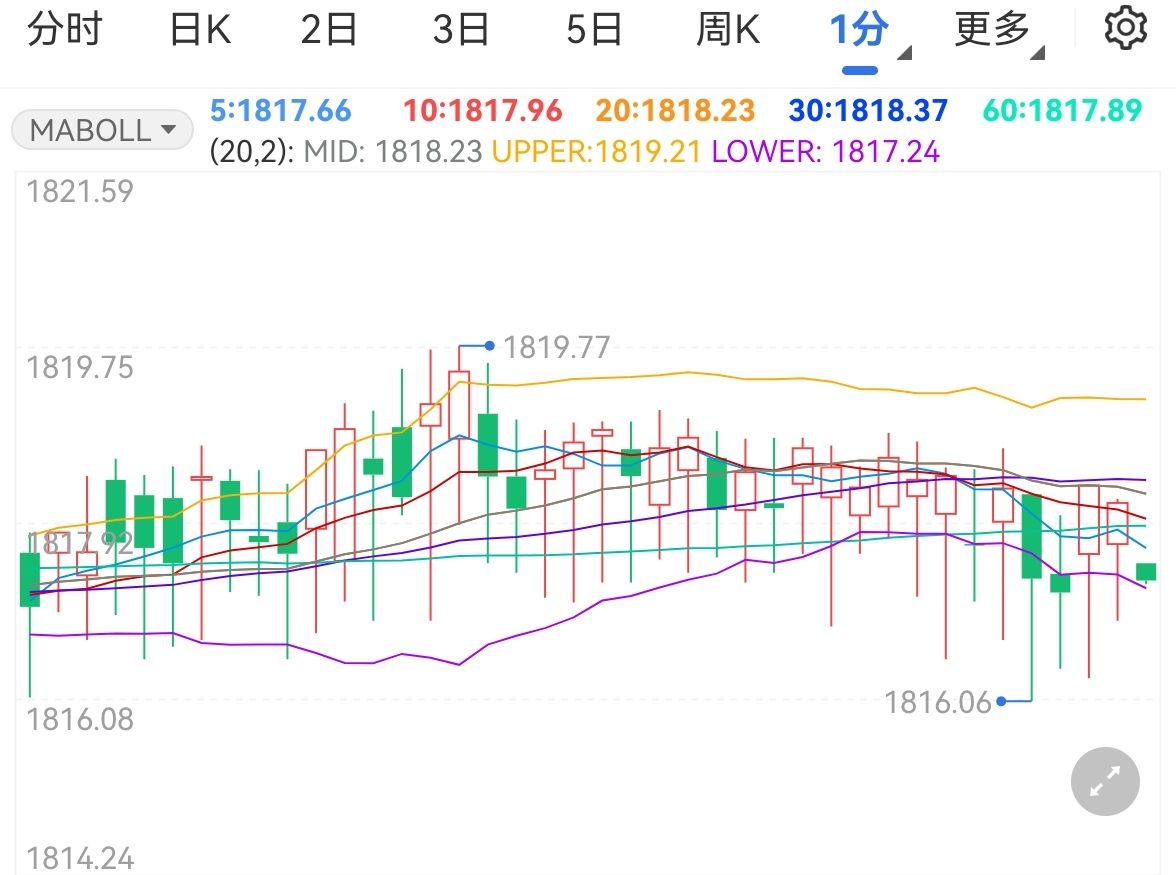Viewport: 1176px width, 875px height.
Task: Click the 10:1817.96 moving average value
Action: (482, 111)
